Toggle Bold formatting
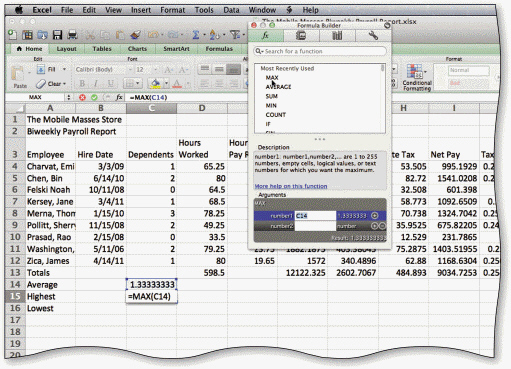The height and width of the screenshot is (369, 511). (82, 83)
